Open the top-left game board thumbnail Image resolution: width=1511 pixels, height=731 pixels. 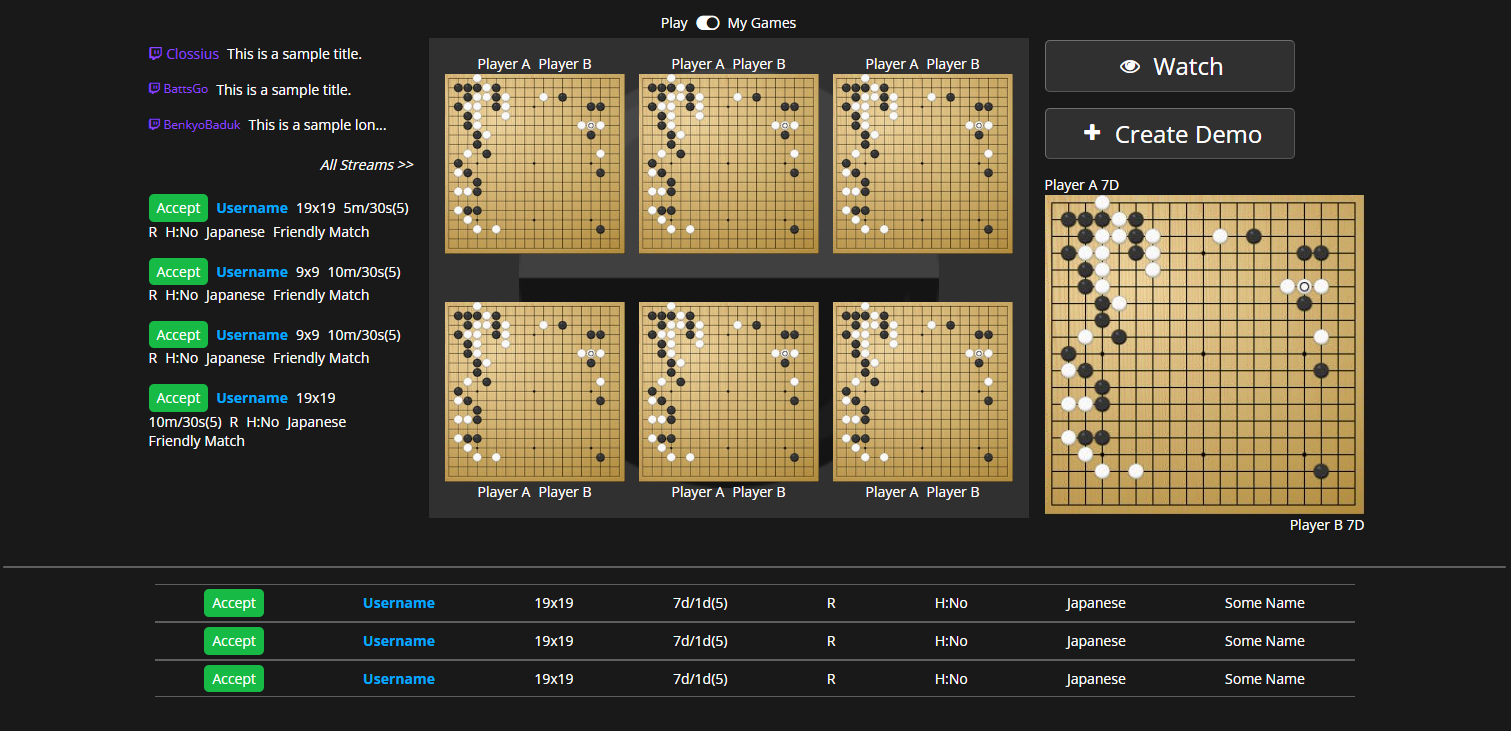click(535, 164)
